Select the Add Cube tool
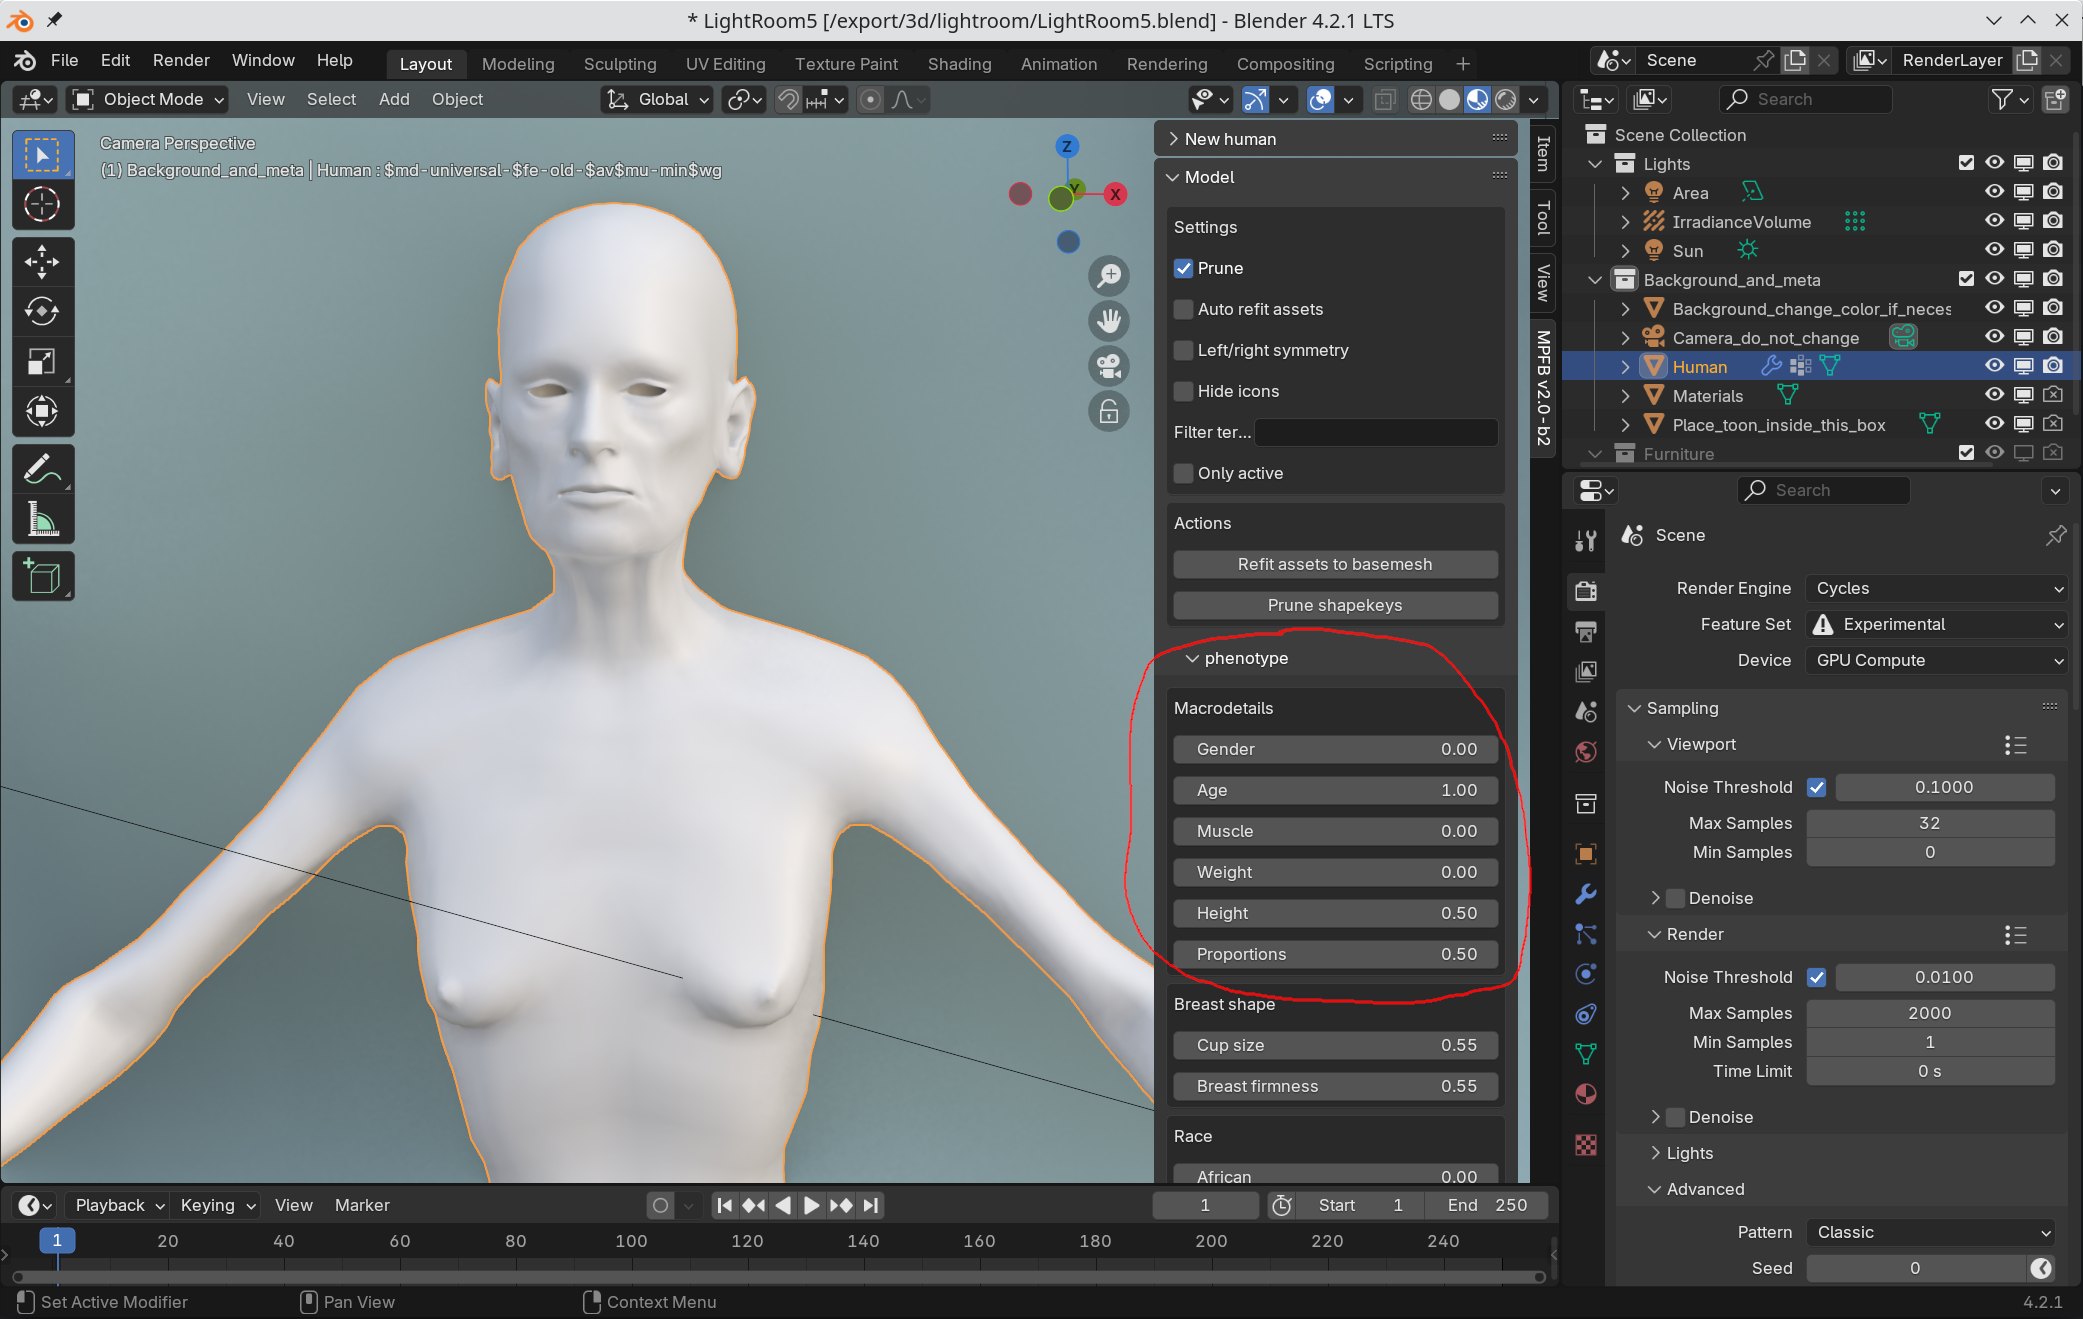 (42, 577)
